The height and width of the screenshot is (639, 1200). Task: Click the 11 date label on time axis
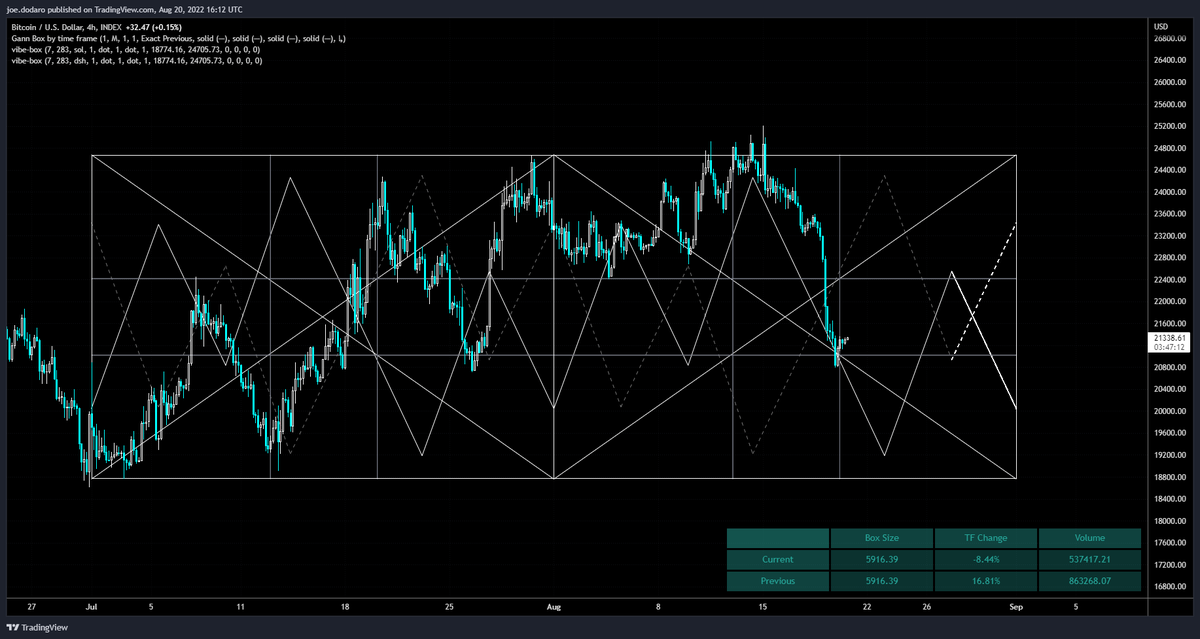(240, 606)
